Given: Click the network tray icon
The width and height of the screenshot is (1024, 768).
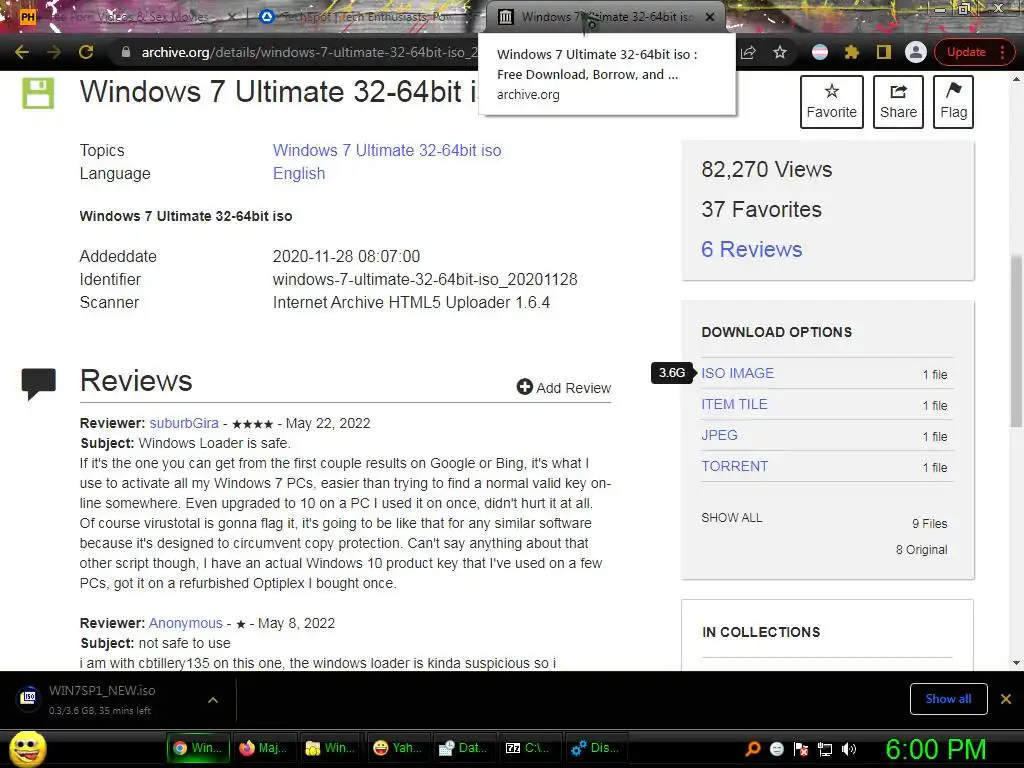Looking at the screenshot, I should [x=825, y=749].
